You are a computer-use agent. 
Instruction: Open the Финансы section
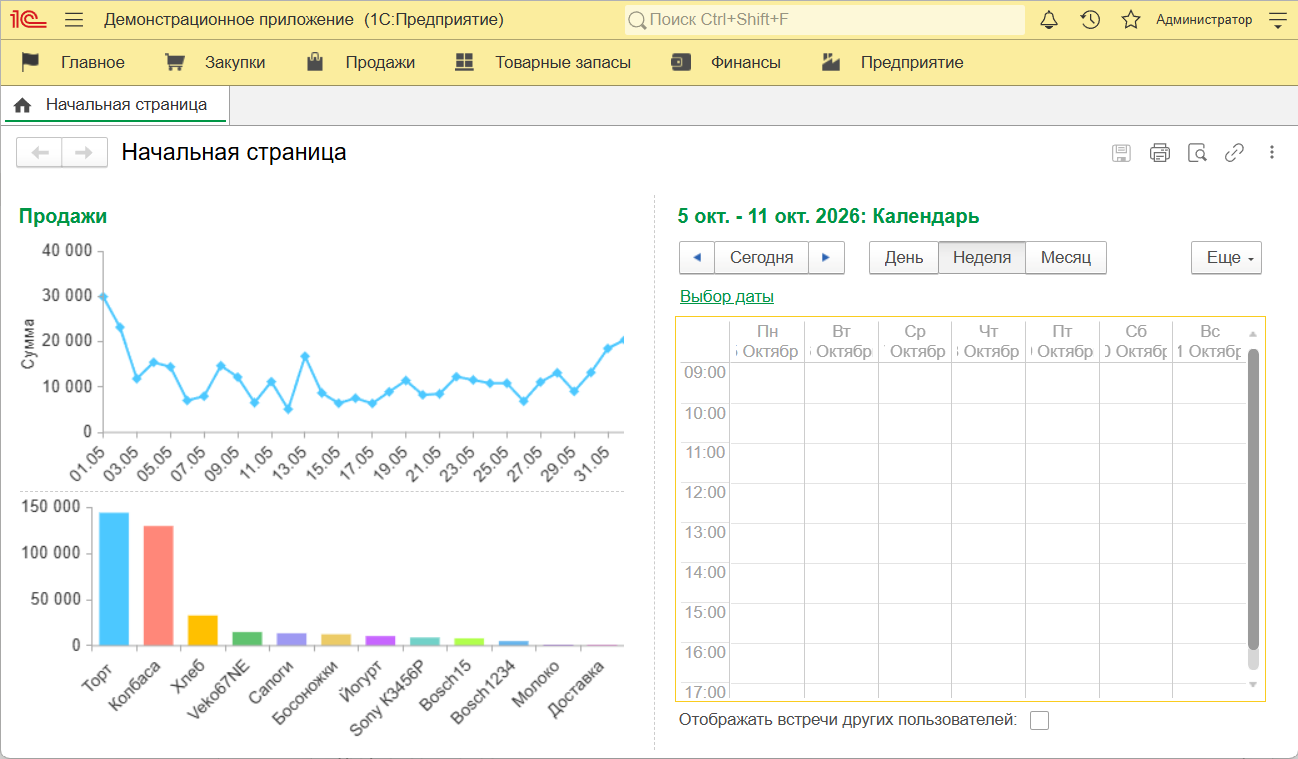coord(726,63)
